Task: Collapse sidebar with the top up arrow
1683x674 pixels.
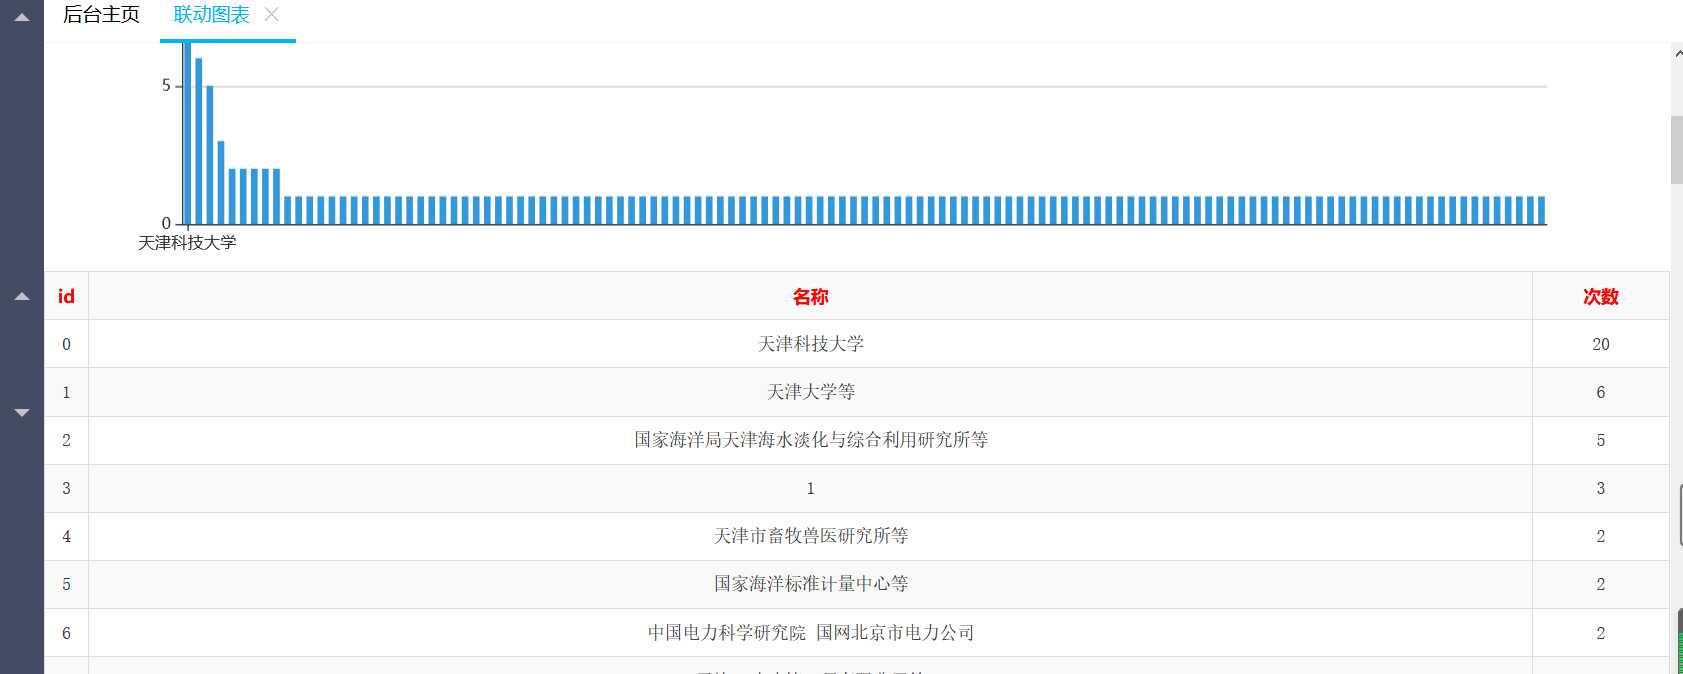Action: point(22,17)
